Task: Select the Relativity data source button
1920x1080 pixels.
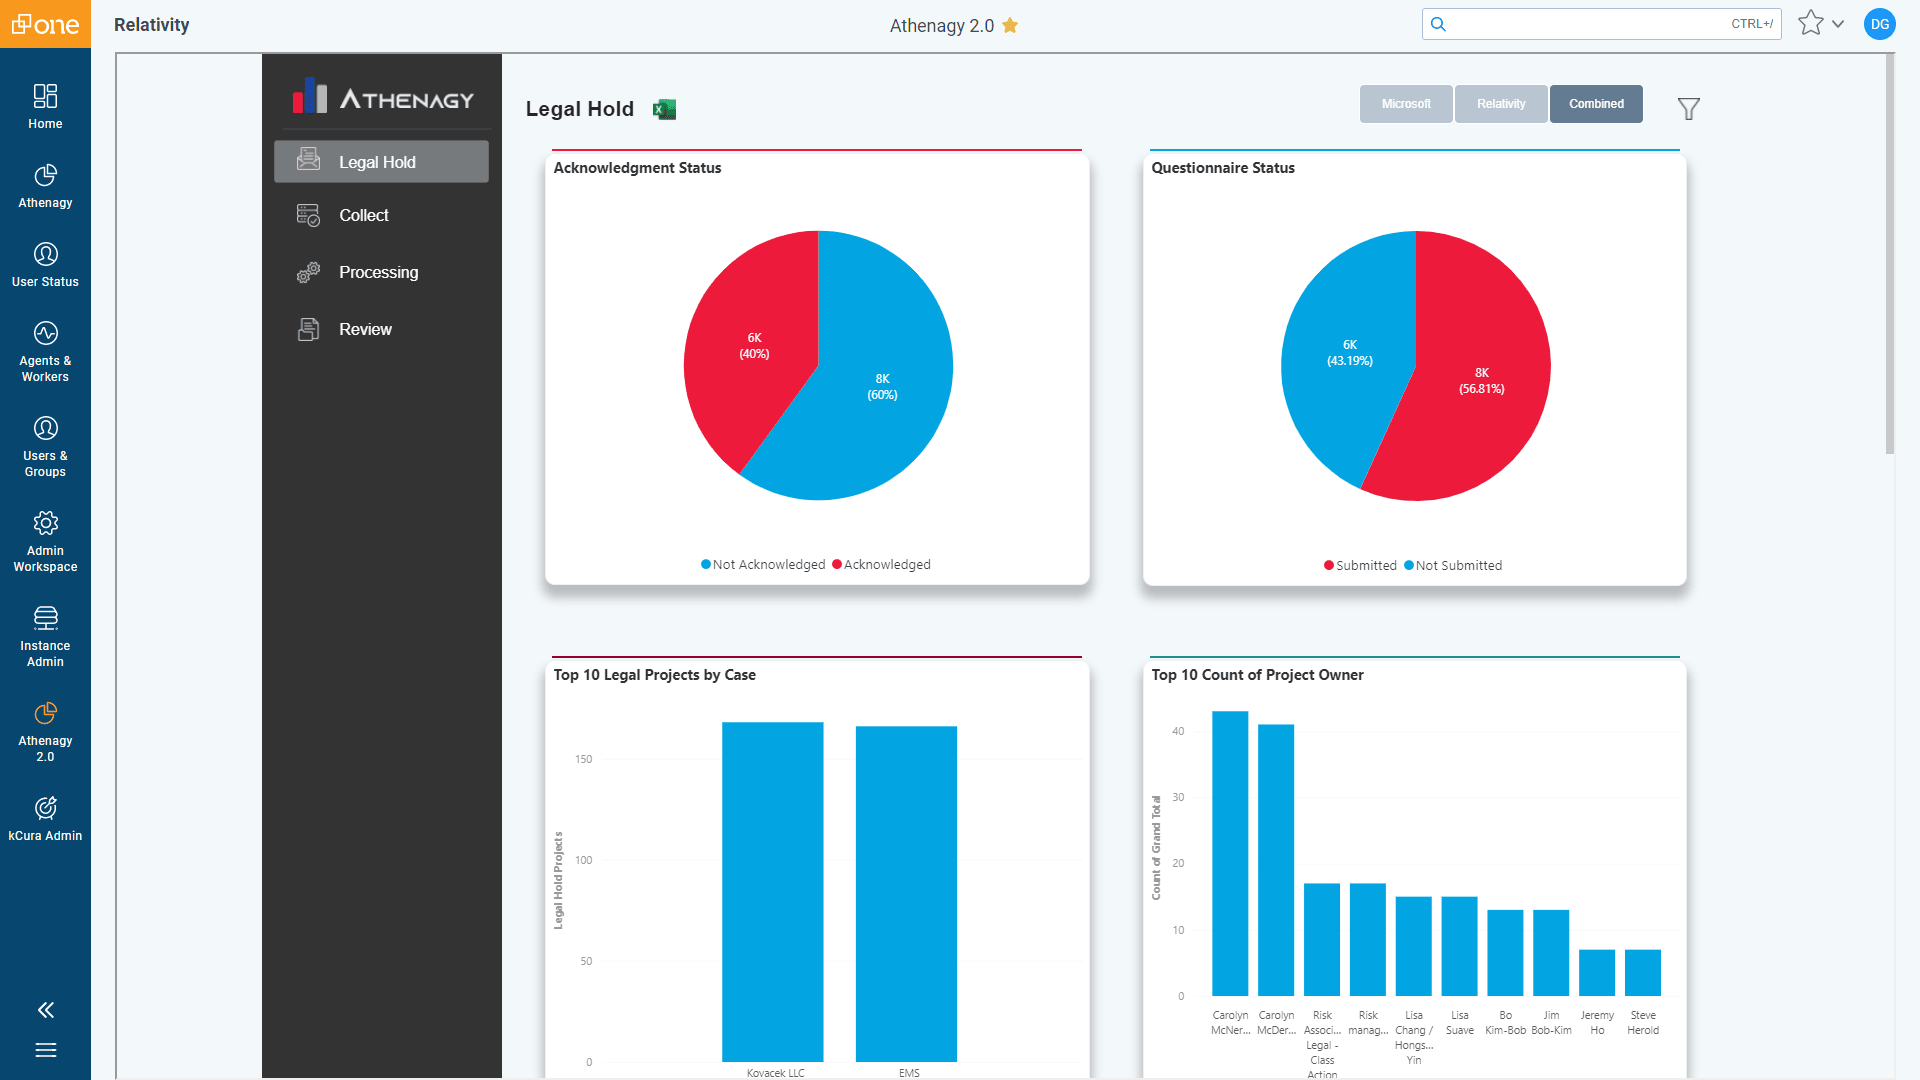Action: pos(1501,104)
